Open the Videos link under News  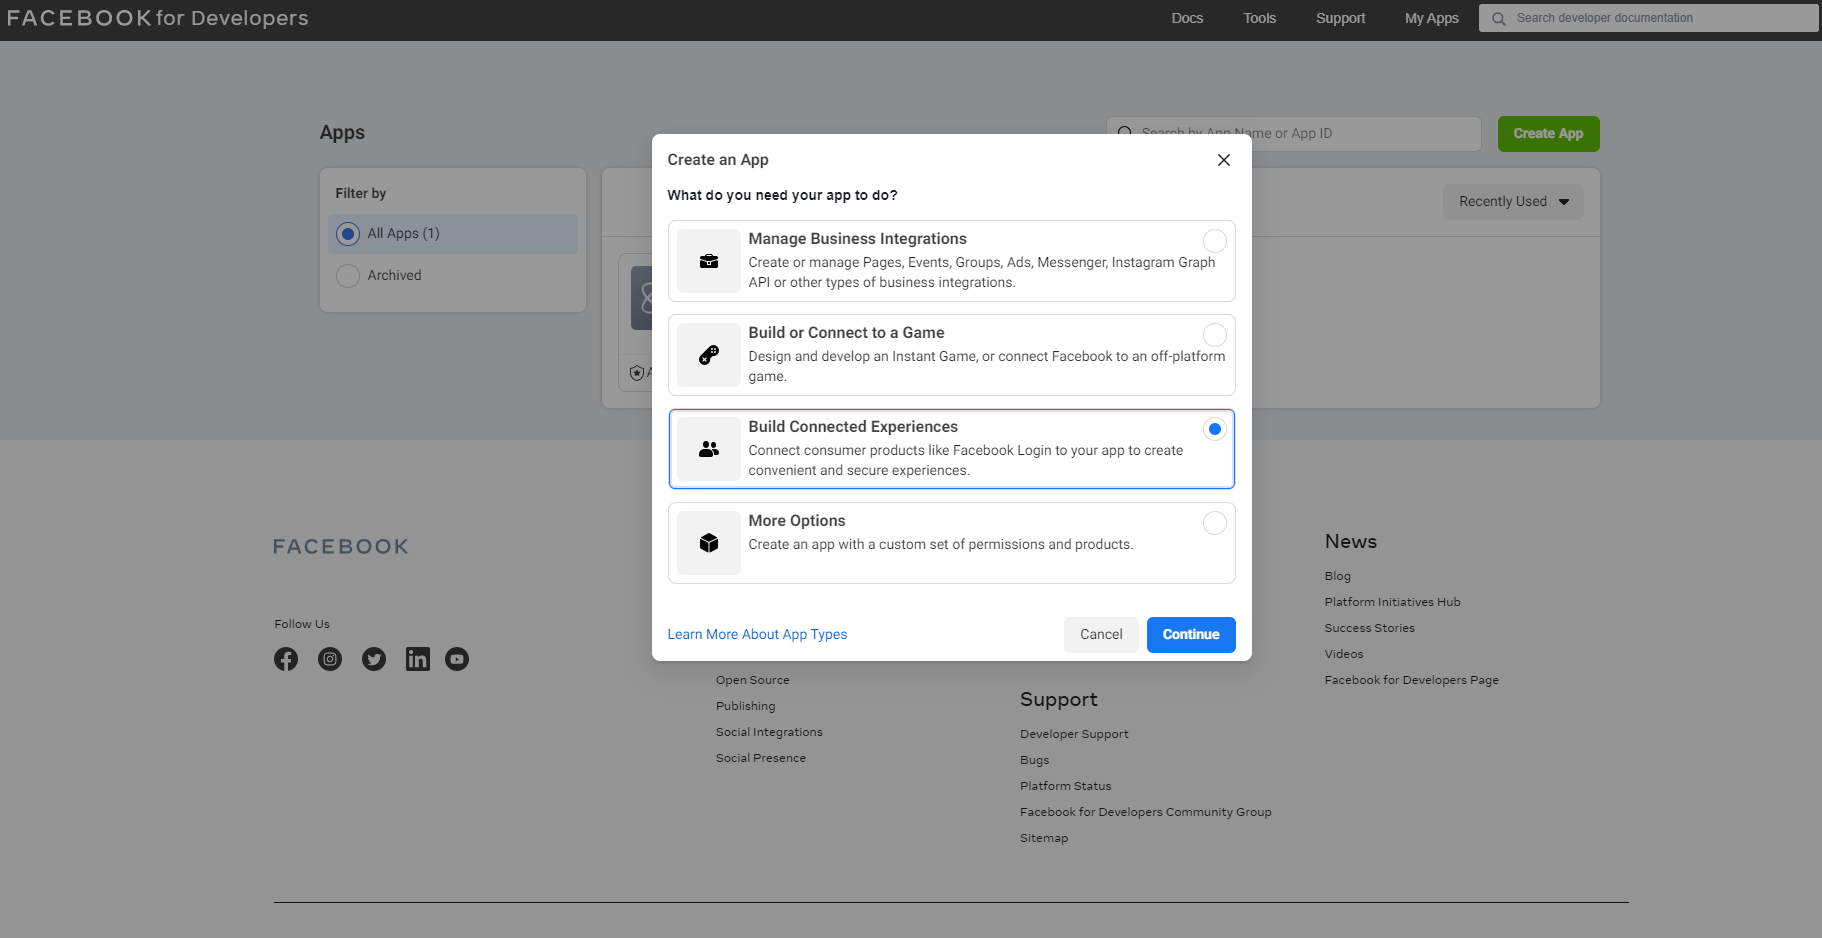pyautogui.click(x=1343, y=654)
